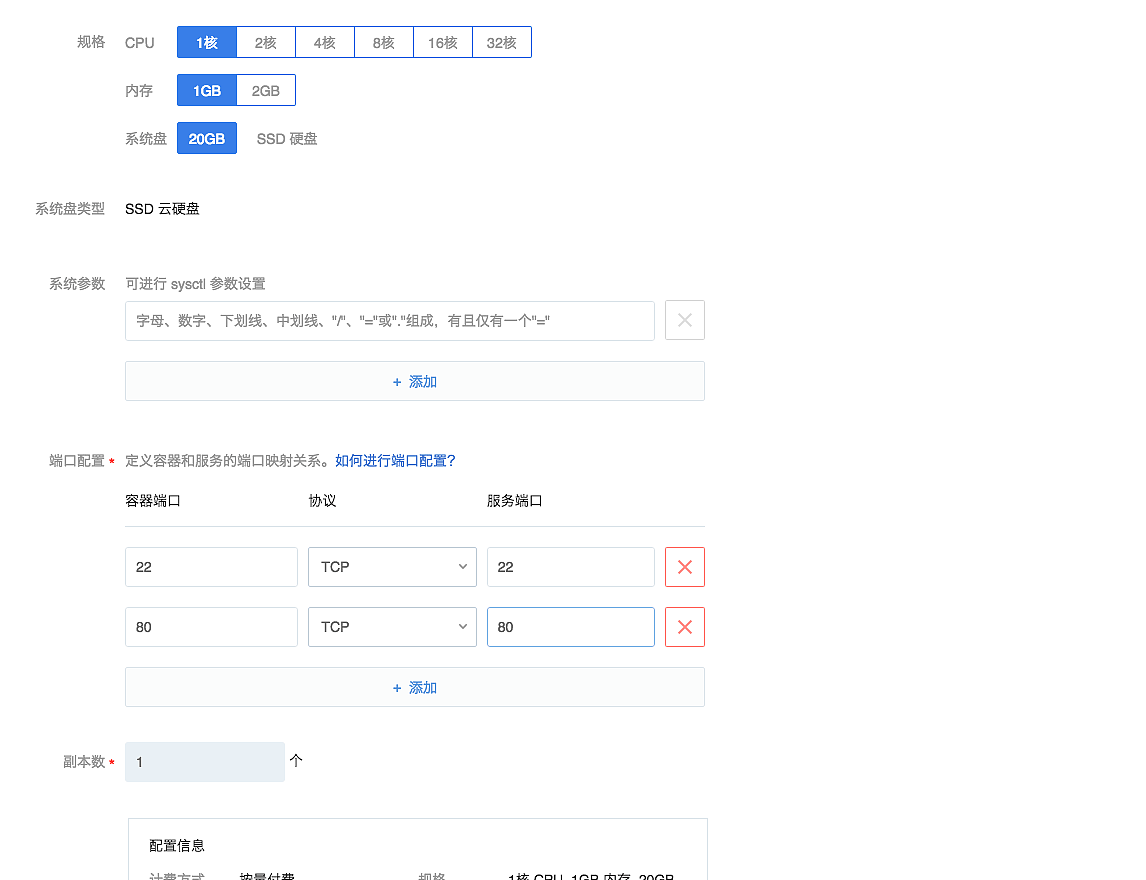1146x880 pixels.
Task: Focus the sysctl parameter input field
Action: tap(389, 321)
